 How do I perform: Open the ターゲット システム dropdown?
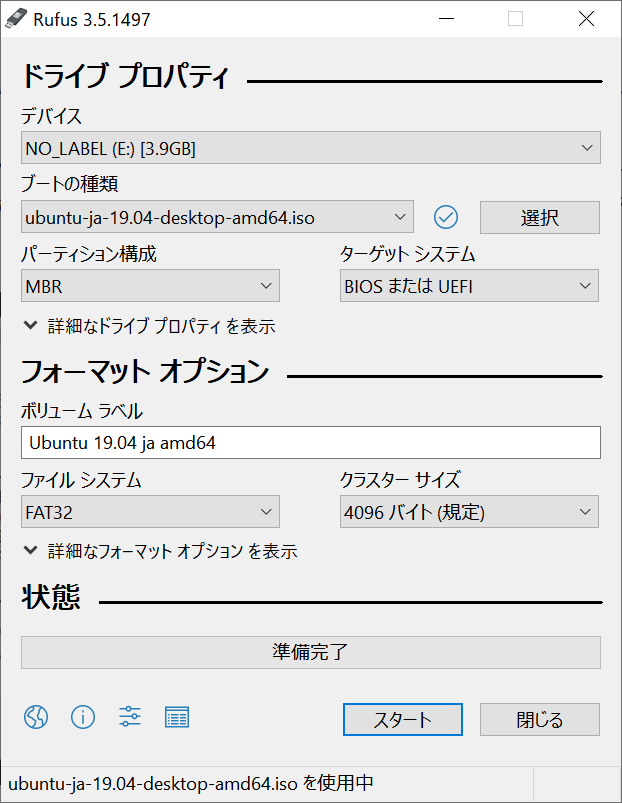469,286
